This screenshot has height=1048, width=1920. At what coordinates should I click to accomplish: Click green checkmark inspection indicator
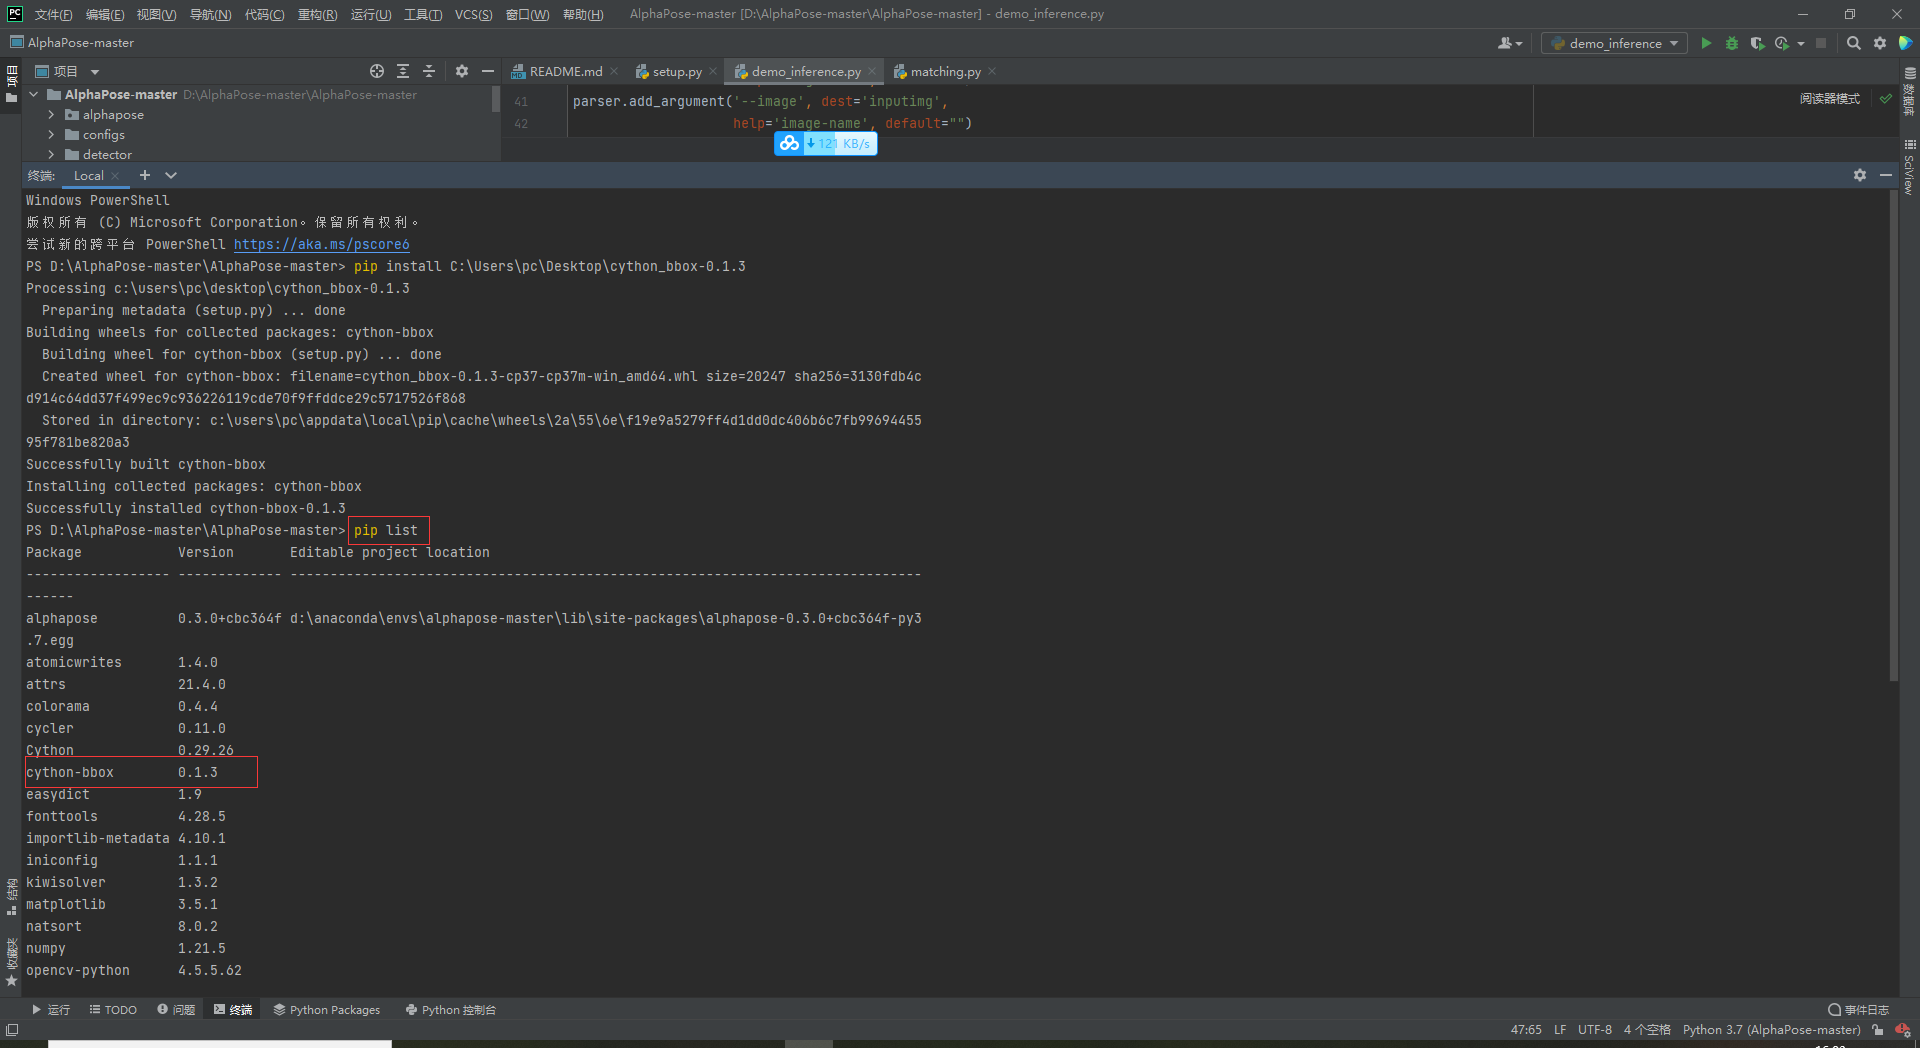(x=1885, y=99)
